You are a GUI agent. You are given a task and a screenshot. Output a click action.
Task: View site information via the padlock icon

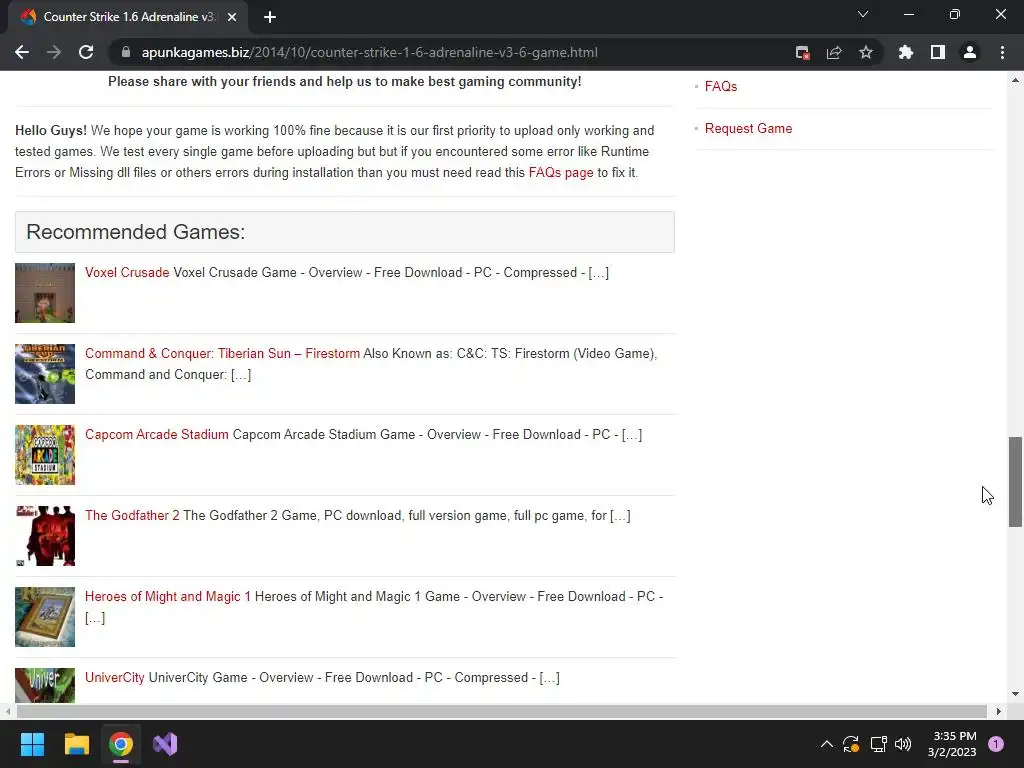coord(126,52)
